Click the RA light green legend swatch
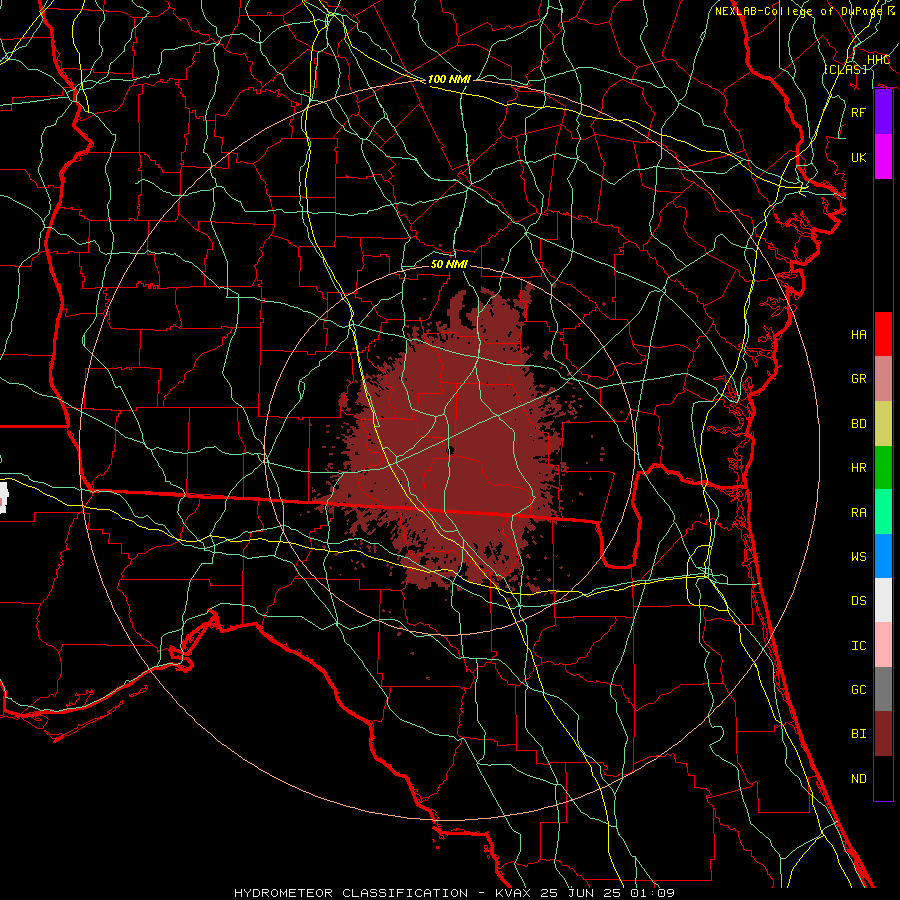 coord(883,512)
